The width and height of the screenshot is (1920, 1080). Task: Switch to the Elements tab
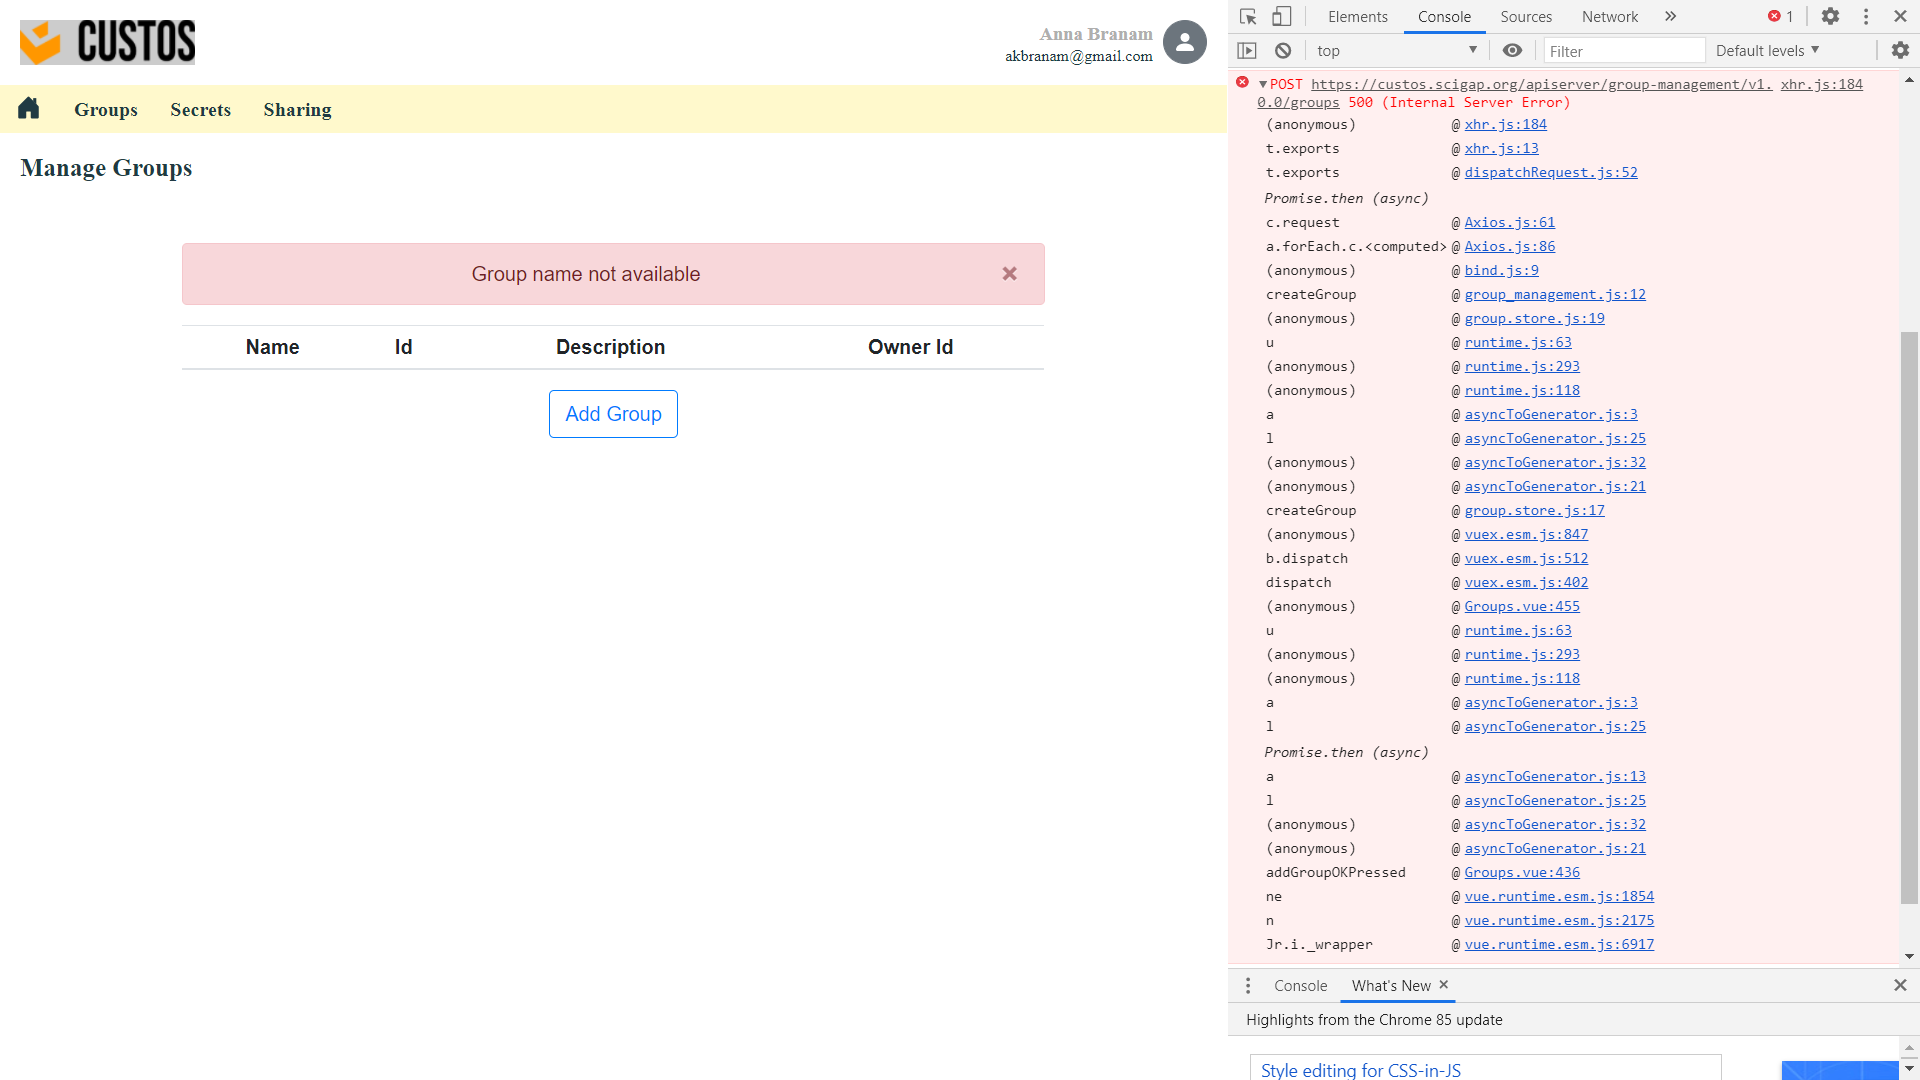pos(1357,17)
